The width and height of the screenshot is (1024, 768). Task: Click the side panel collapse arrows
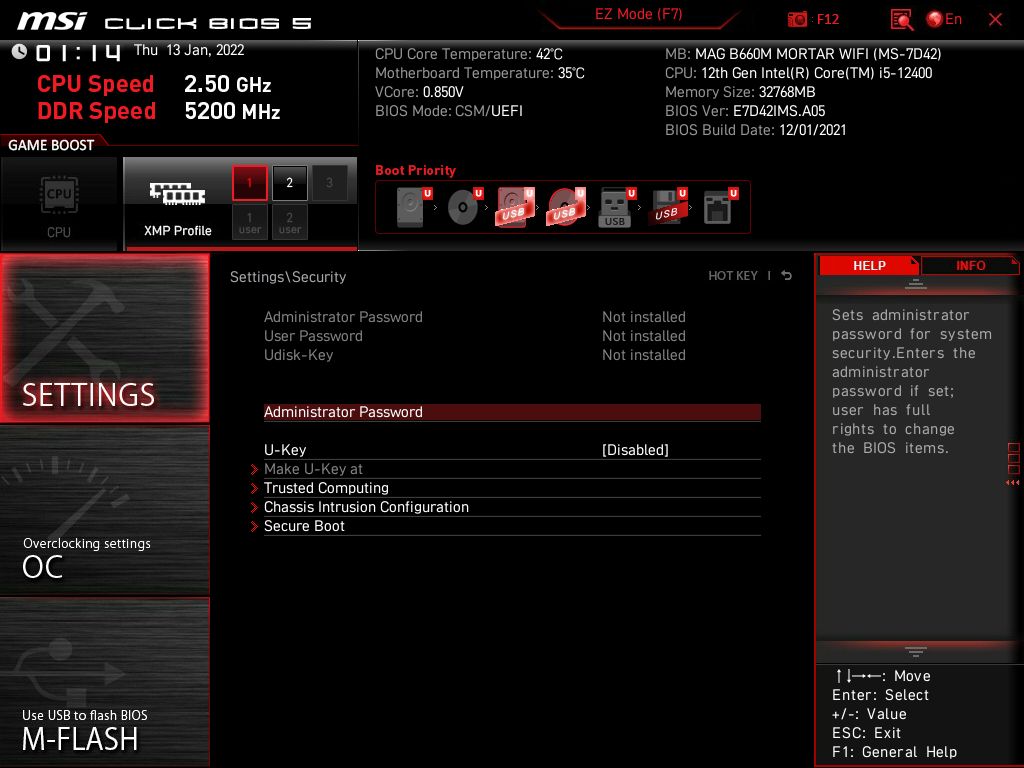(1012, 483)
